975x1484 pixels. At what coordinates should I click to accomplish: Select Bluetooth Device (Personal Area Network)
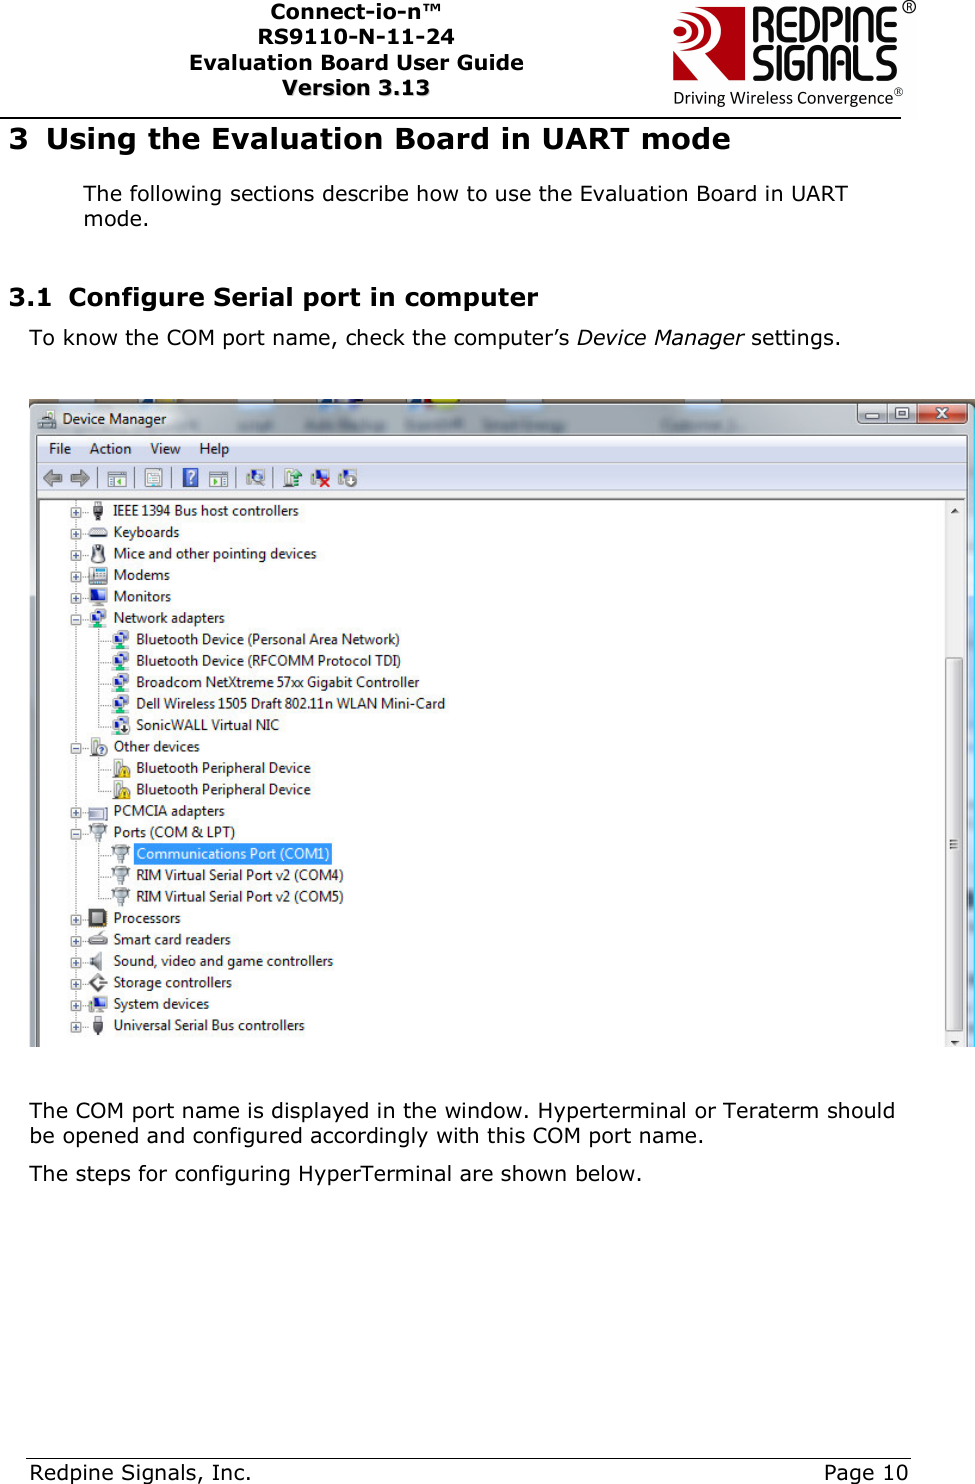click(268, 639)
